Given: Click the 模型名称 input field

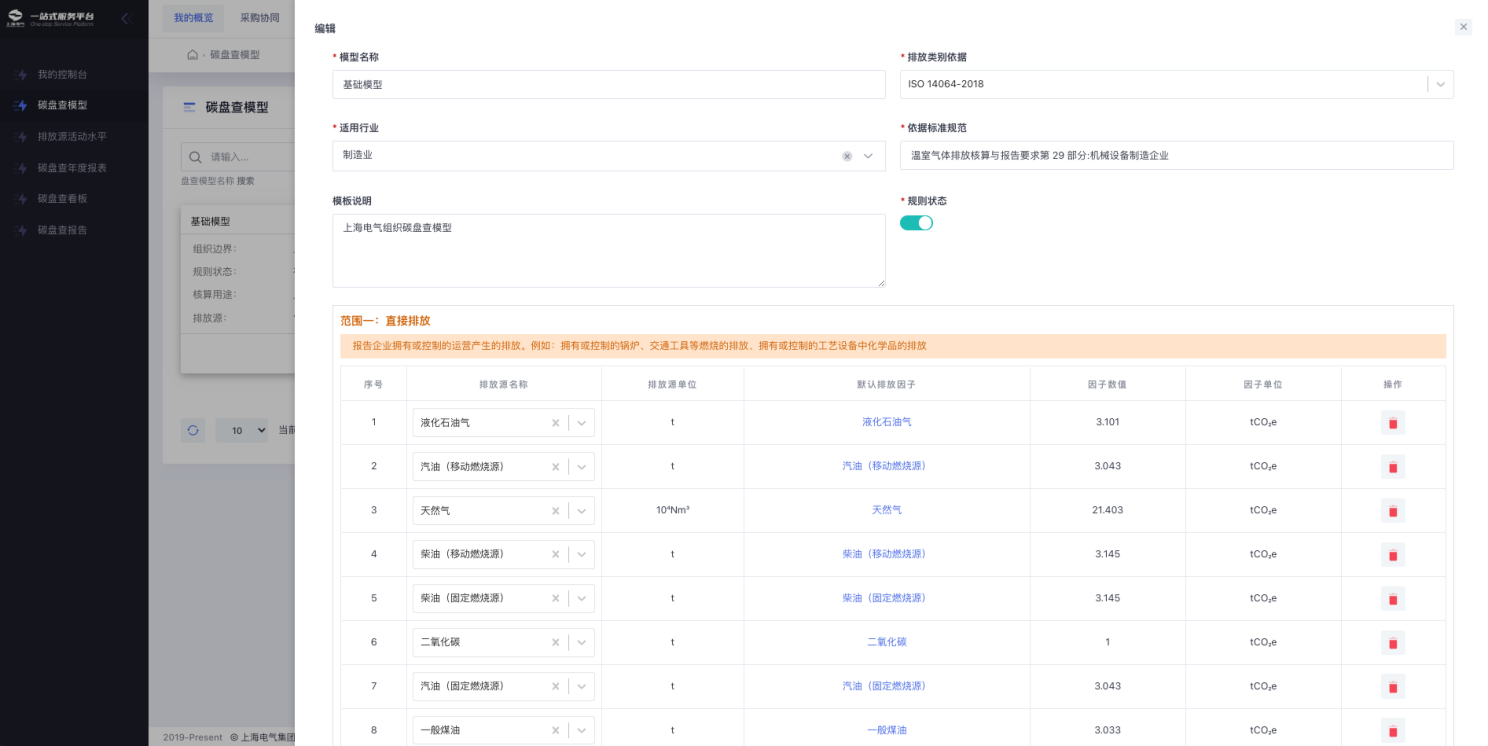Looking at the screenshot, I should (608, 85).
